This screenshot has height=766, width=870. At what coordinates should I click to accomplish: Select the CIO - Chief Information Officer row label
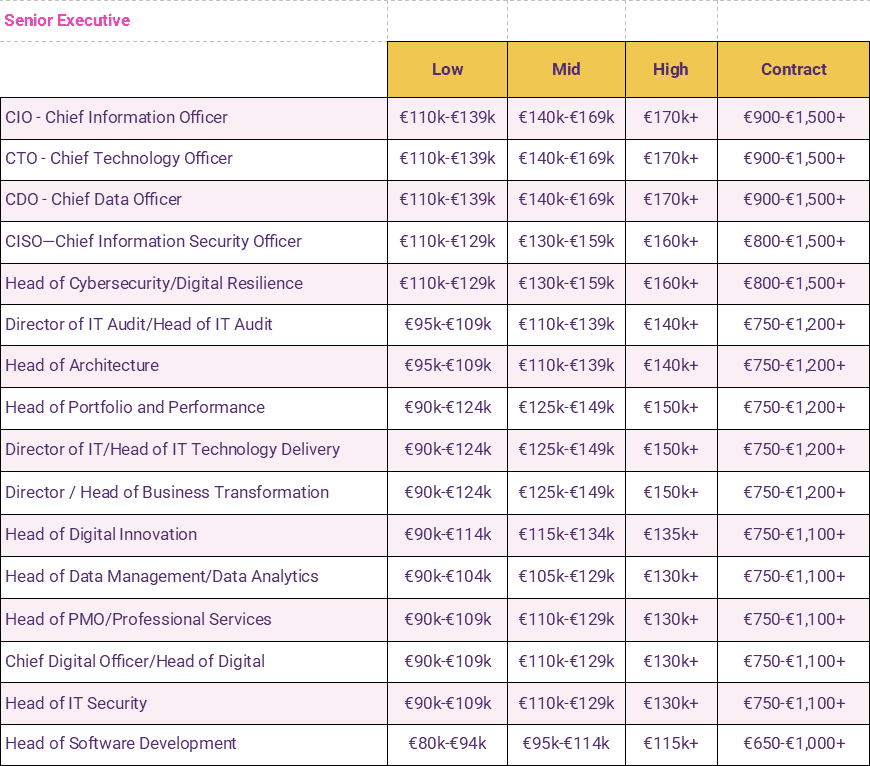(x=116, y=117)
